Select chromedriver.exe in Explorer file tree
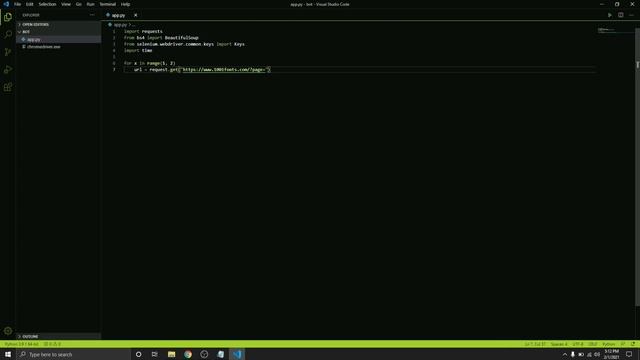The image size is (640, 360). coord(58,47)
